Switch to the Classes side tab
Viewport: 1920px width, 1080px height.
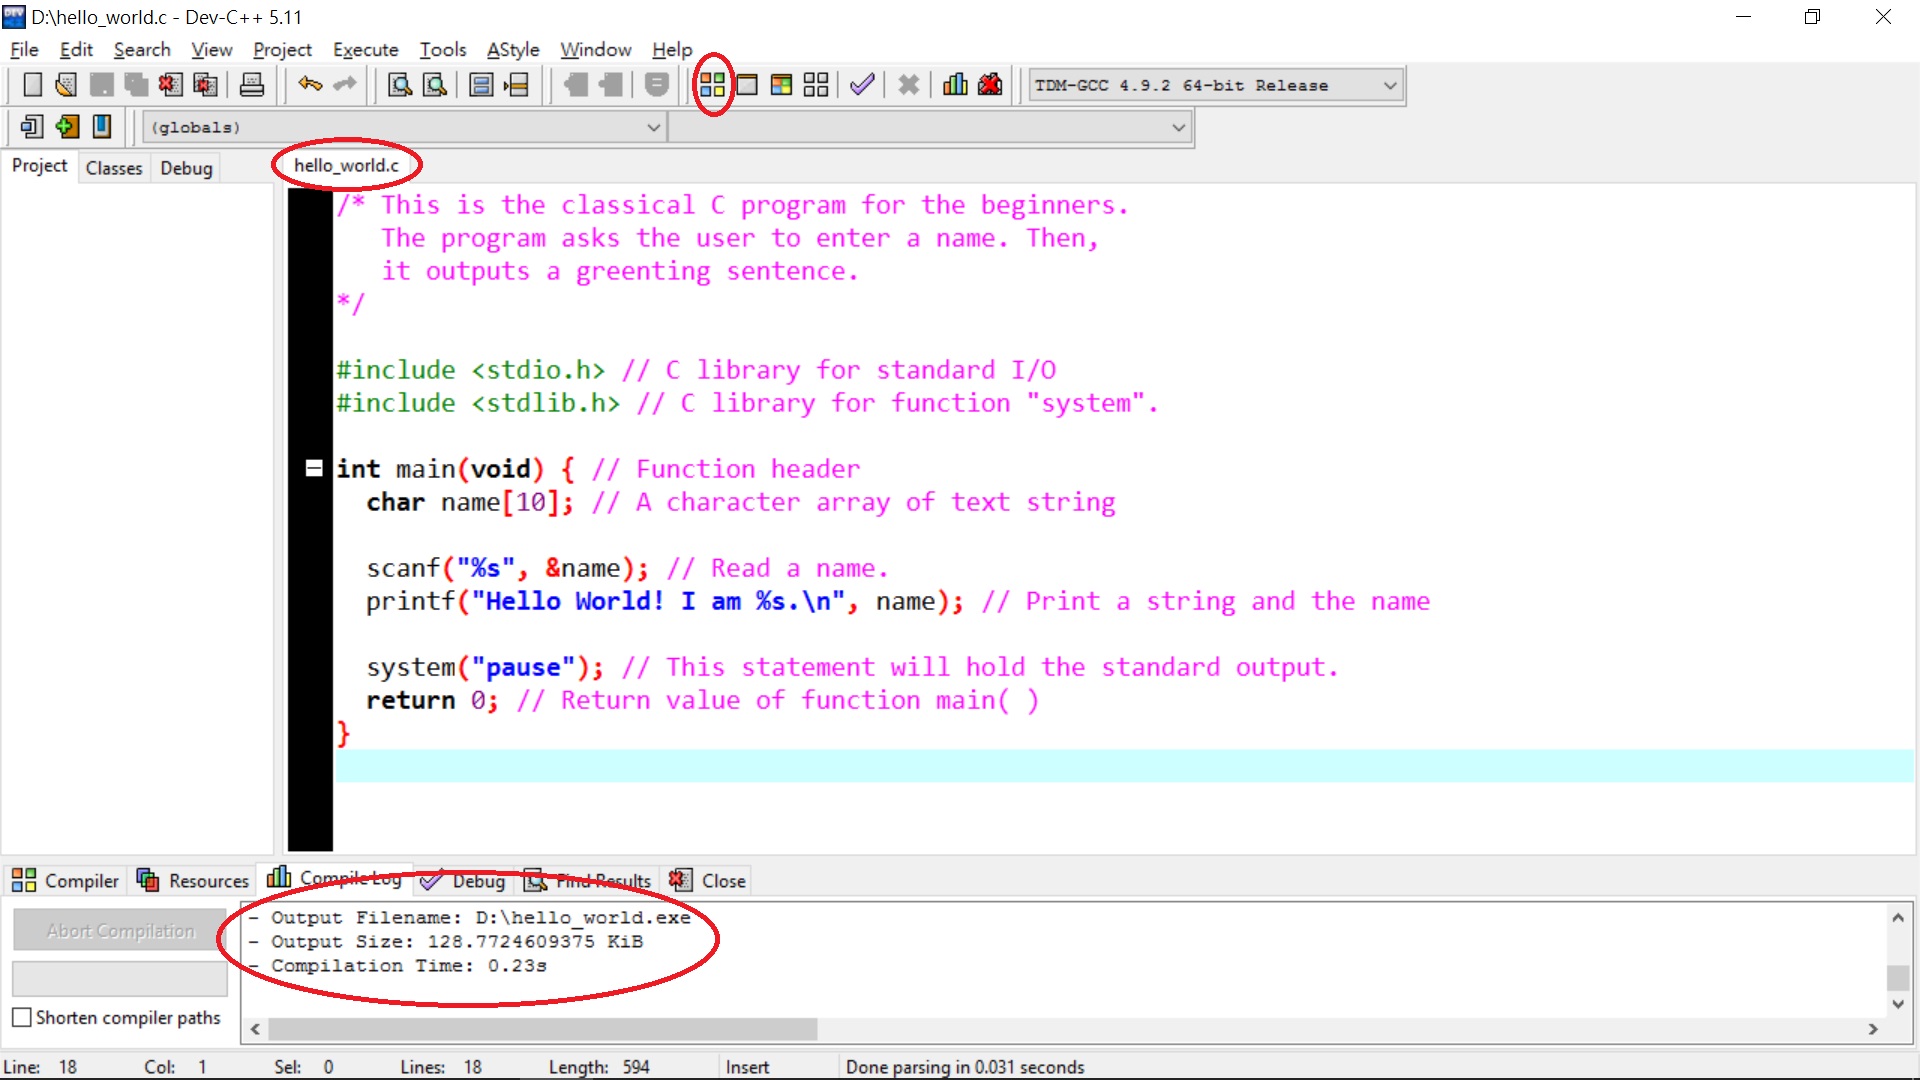point(114,168)
